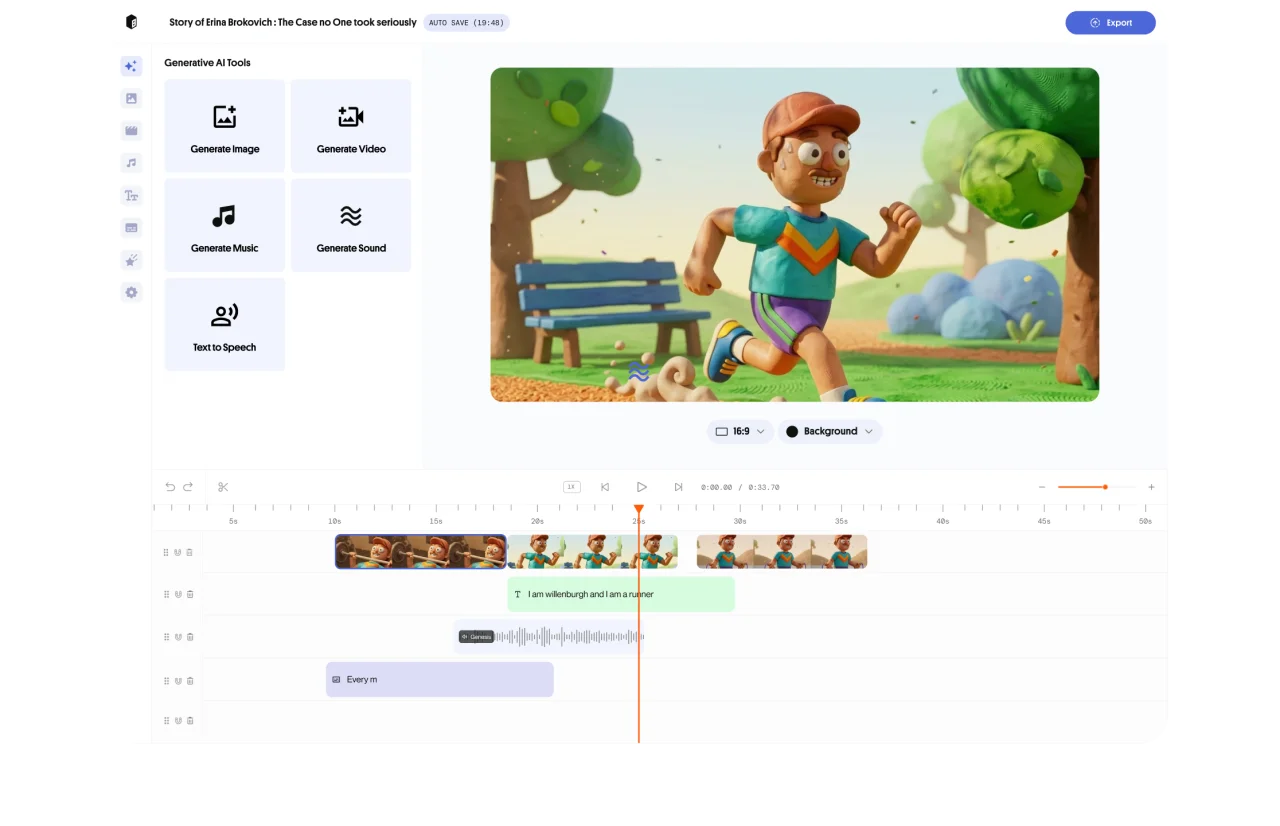Click the Genesis audio clip label
This screenshot has width=1280, height=826.
click(477, 637)
